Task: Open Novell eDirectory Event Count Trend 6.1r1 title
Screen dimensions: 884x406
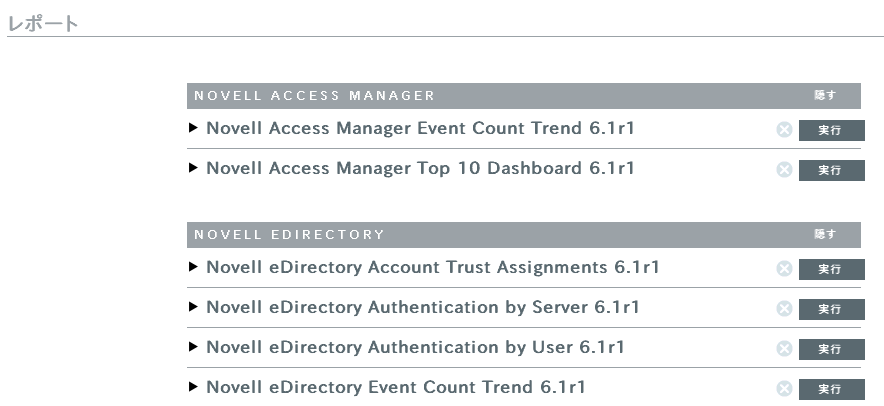Action: [395, 388]
